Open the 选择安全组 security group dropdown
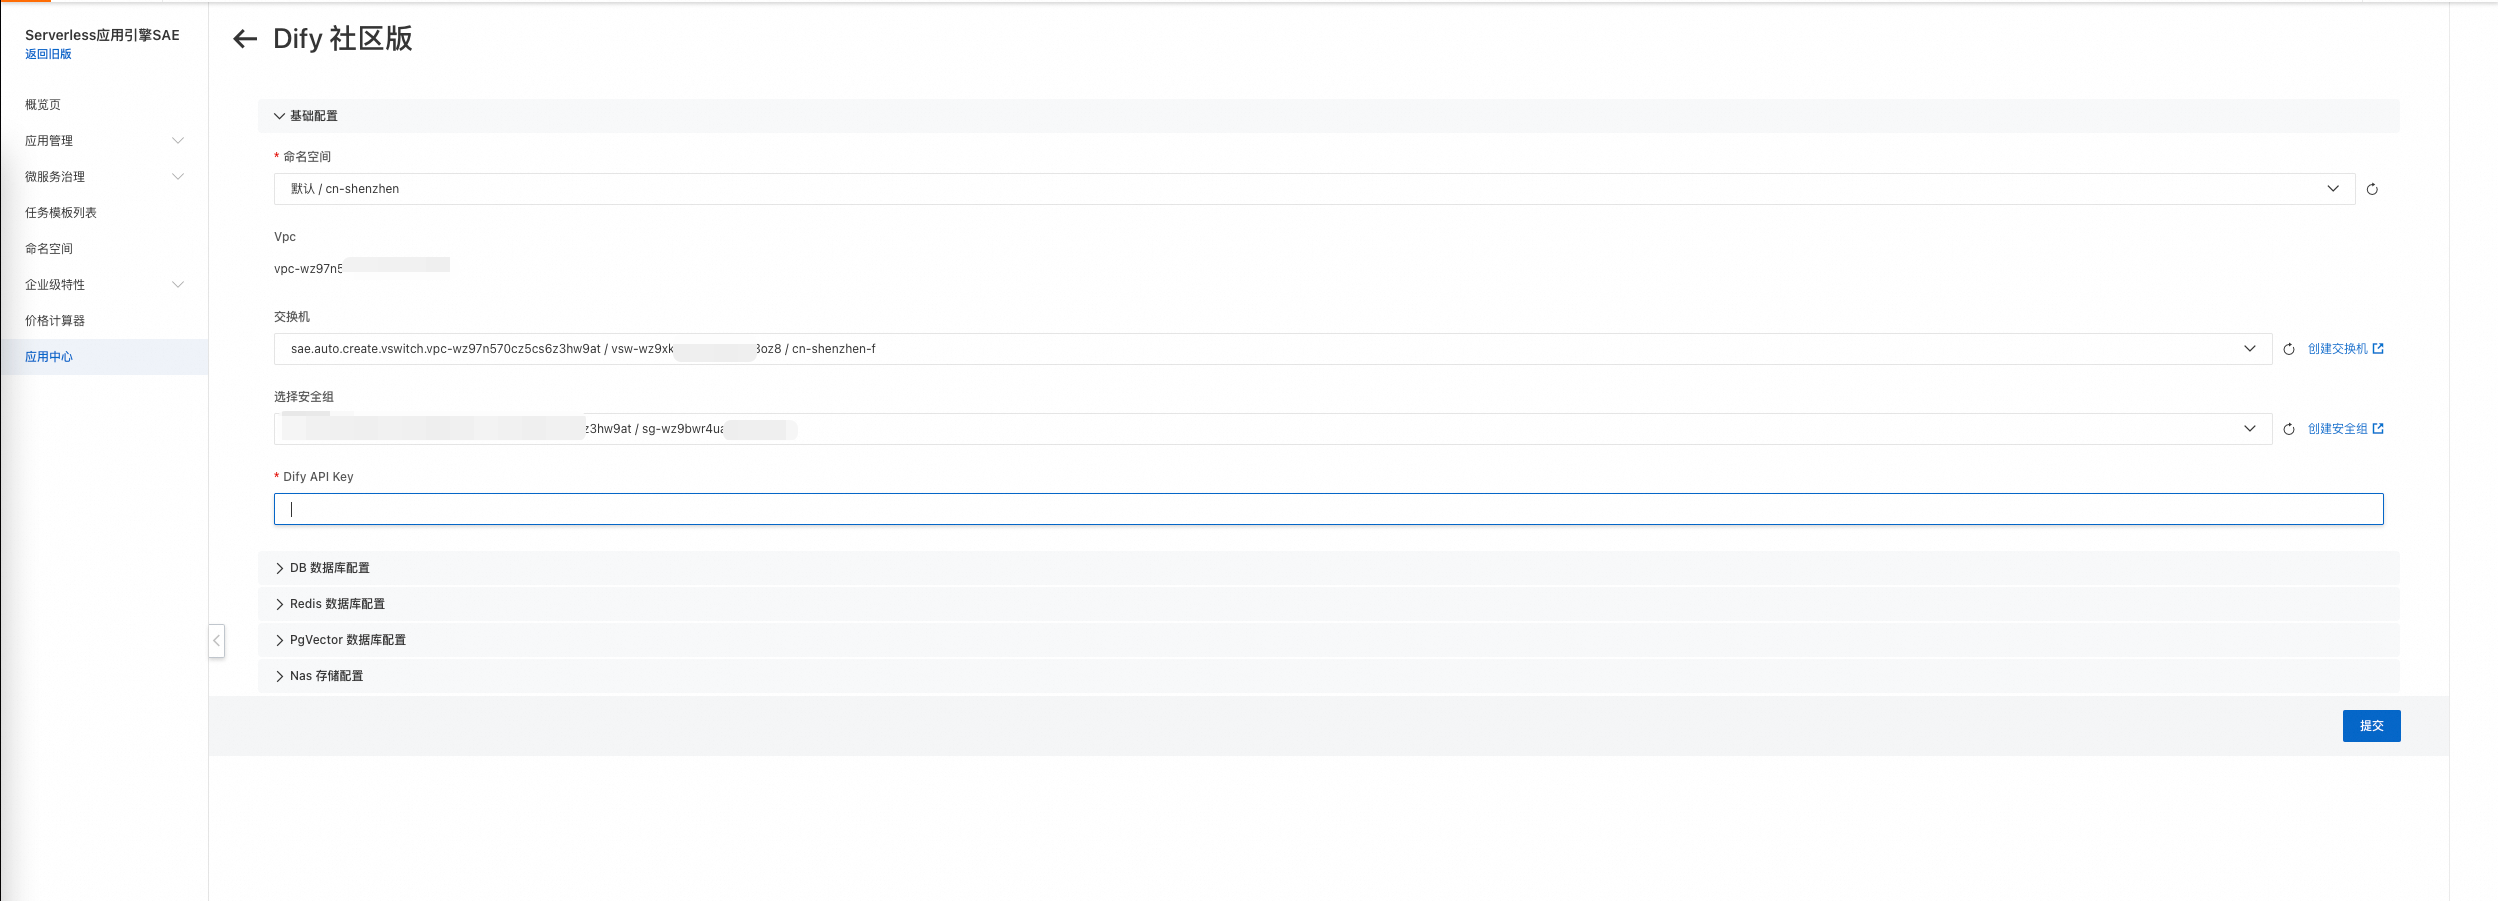The width and height of the screenshot is (2498, 901). [1273, 429]
